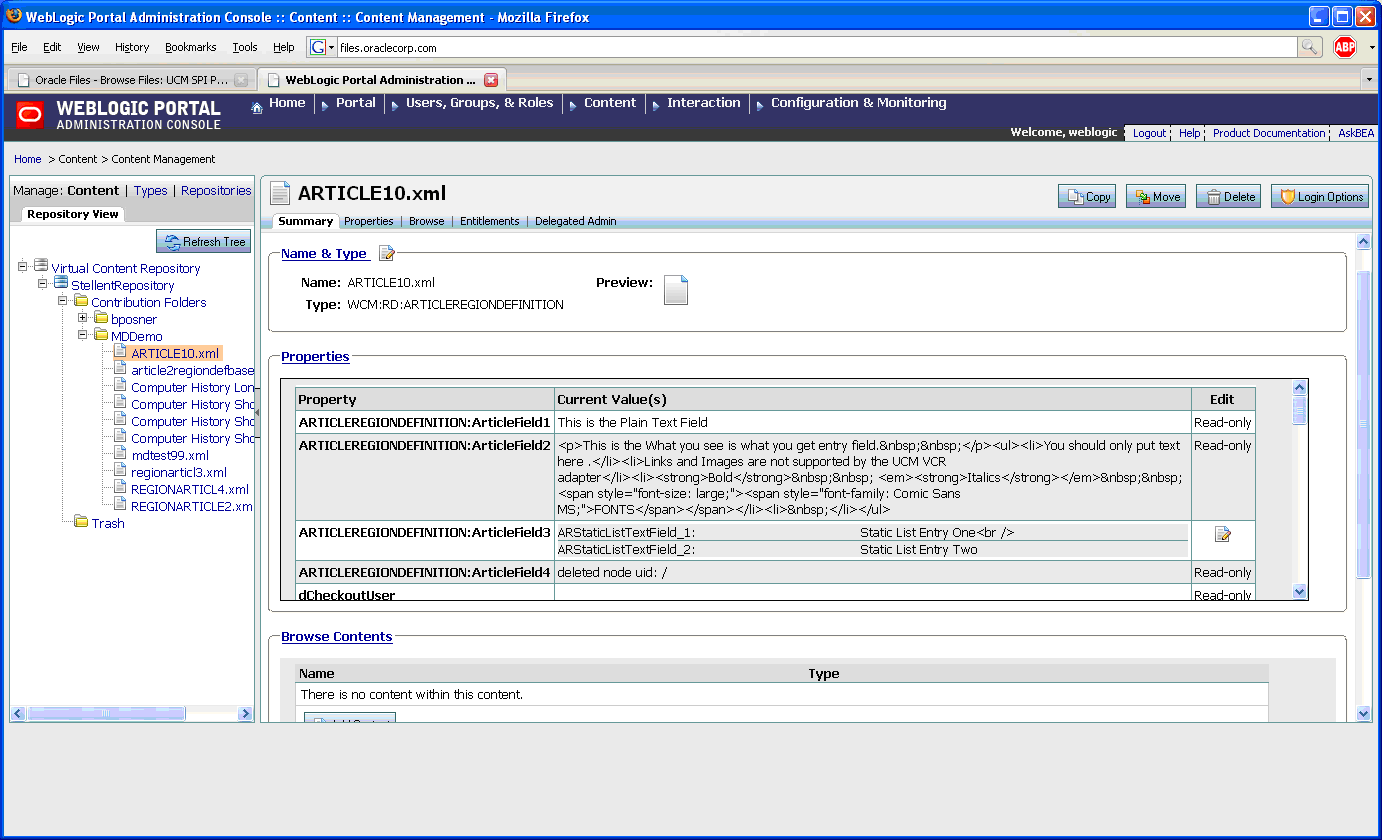Click the edit icon for ArticleField3 row
The height and width of the screenshot is (840, 1382).
click(x=1222, y=534)
